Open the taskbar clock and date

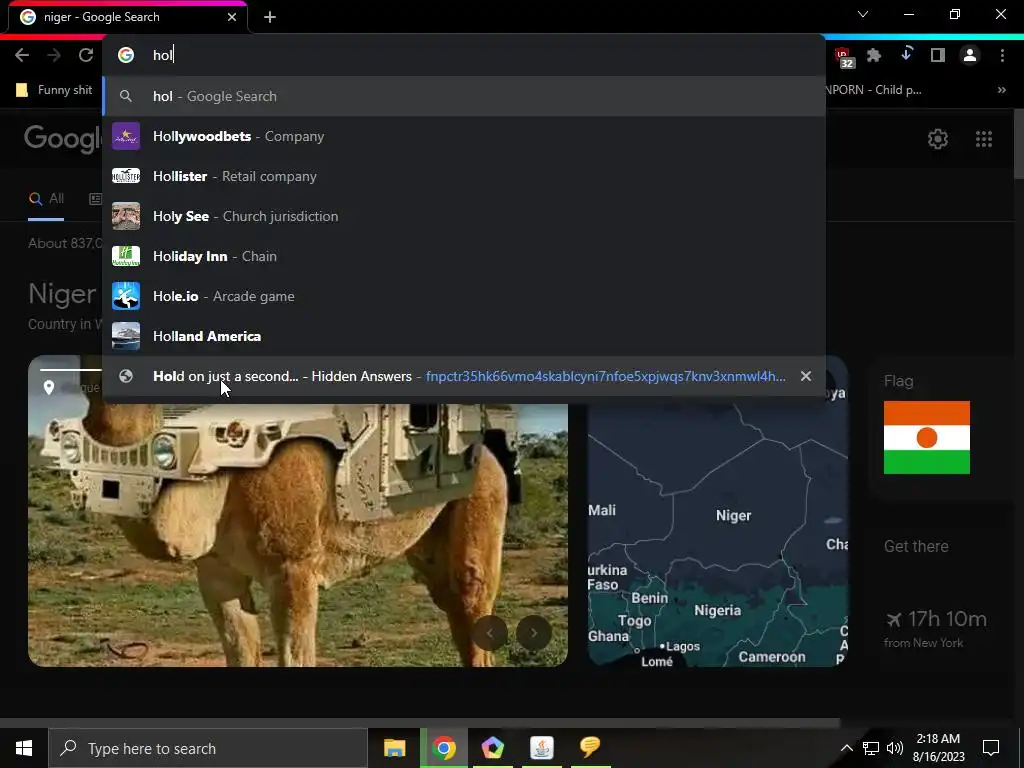tap(938, 748)
